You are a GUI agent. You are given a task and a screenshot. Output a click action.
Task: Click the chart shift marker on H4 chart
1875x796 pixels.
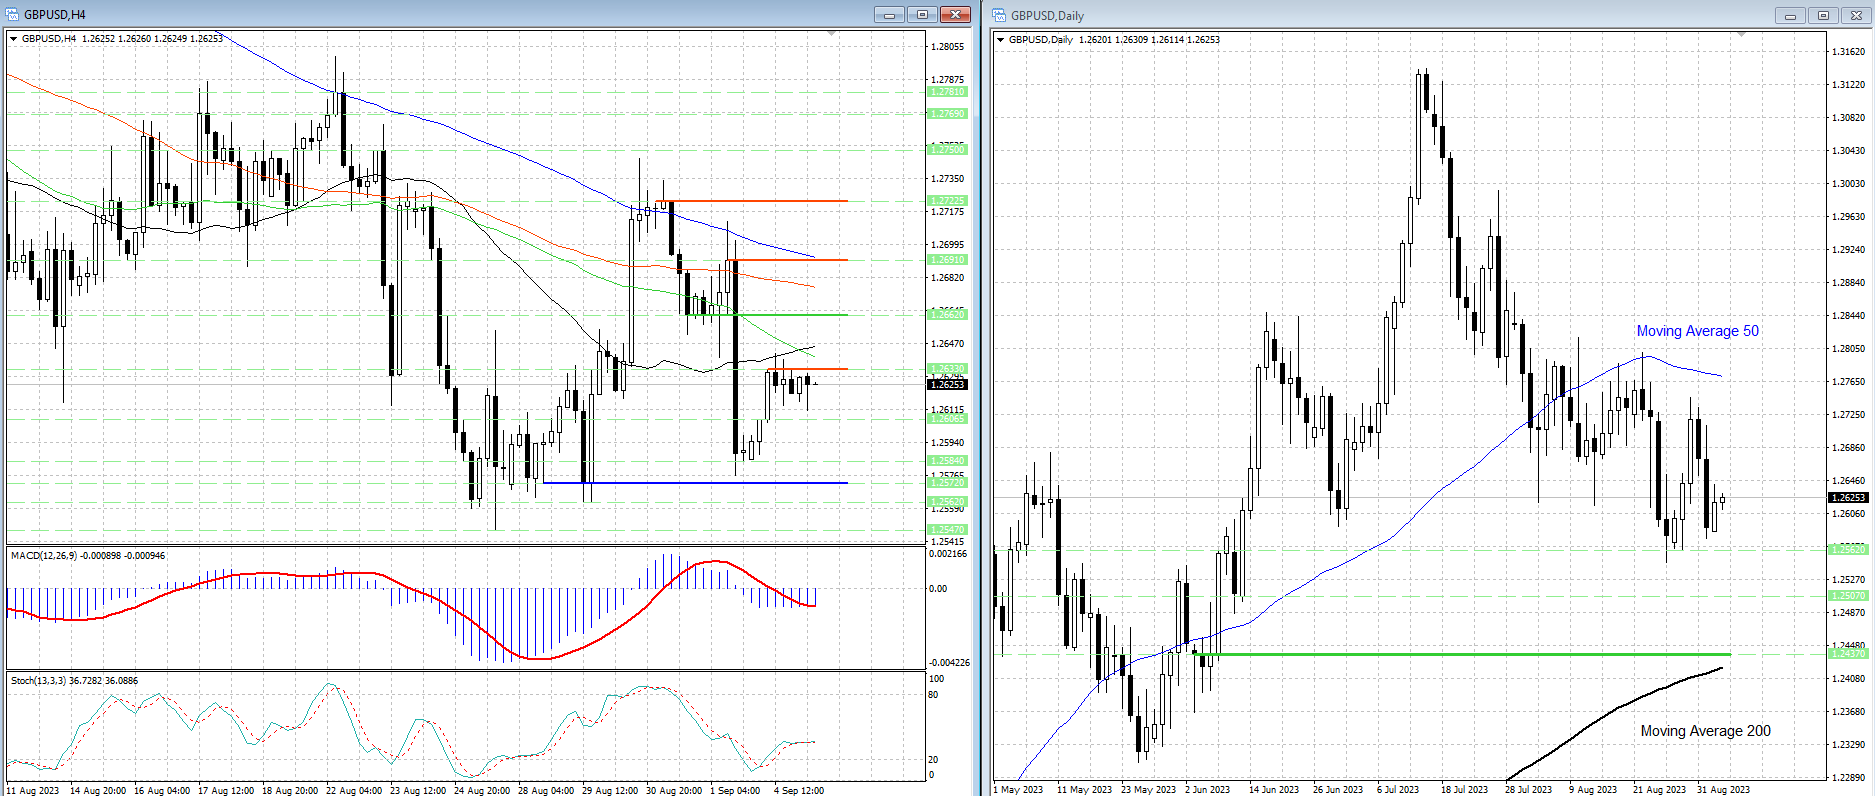[832, 34]
